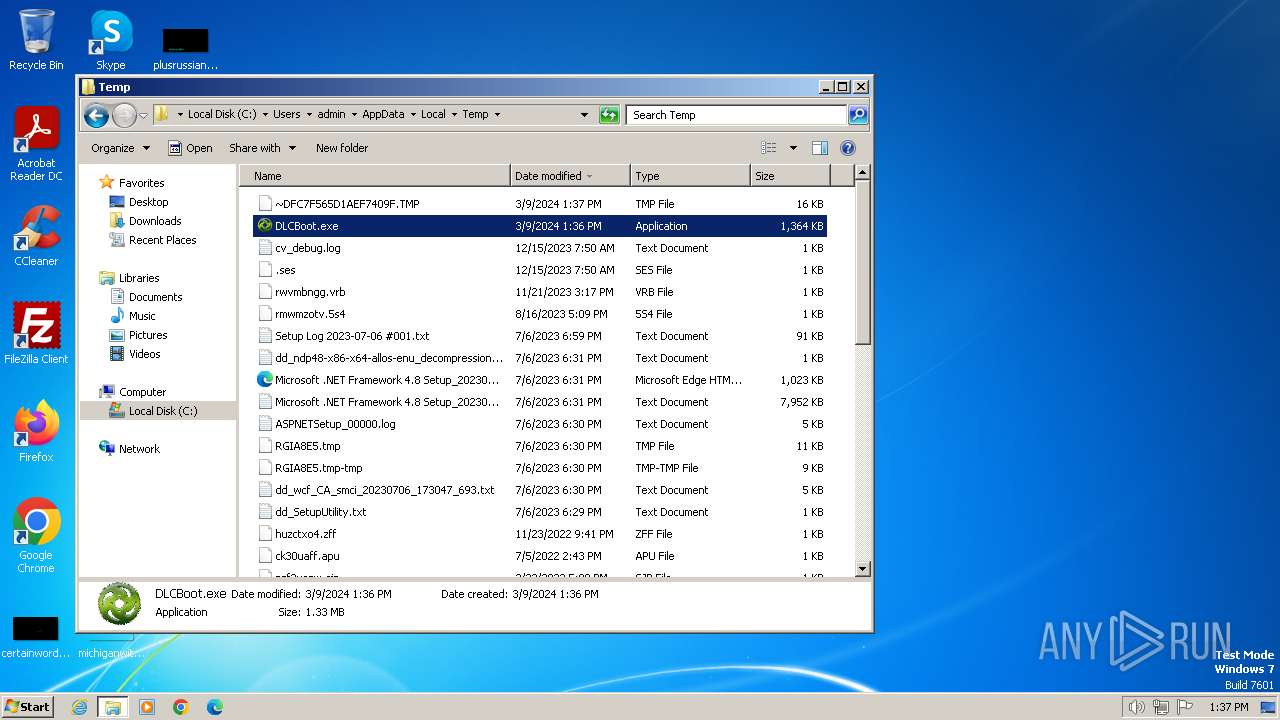Click the Help question mark icon

coord(848,148)
